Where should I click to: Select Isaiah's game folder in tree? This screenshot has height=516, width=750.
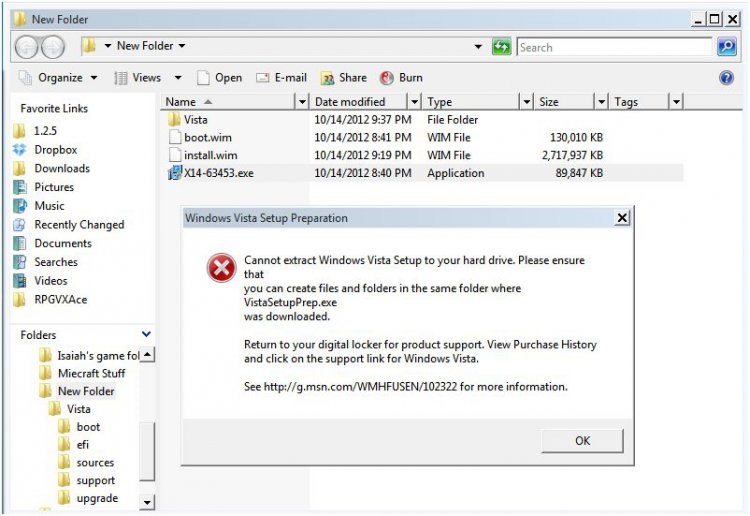tap(98, 355)
